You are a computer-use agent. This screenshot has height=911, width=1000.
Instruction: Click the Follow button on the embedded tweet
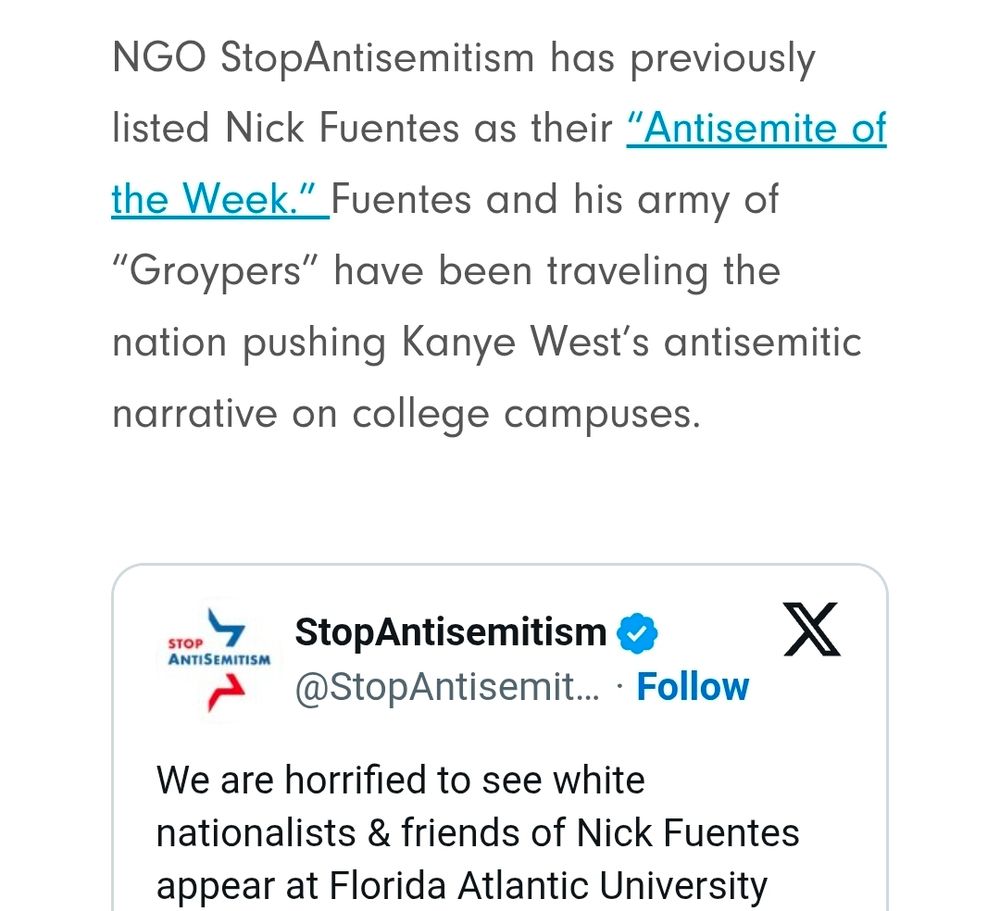click(693, 686)
